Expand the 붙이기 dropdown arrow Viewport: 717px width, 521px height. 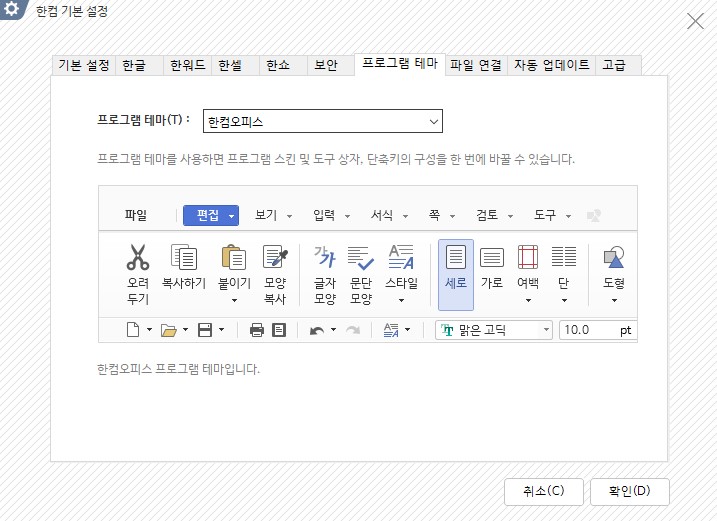point(234,301)
